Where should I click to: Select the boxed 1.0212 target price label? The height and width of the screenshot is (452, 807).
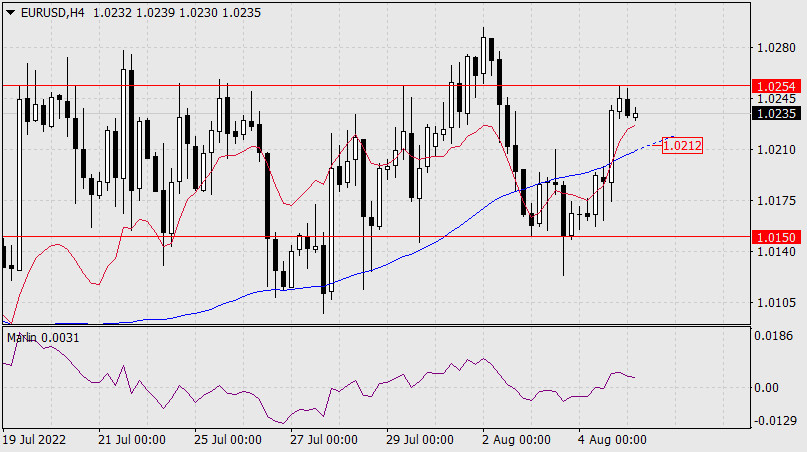coord(682,146)
